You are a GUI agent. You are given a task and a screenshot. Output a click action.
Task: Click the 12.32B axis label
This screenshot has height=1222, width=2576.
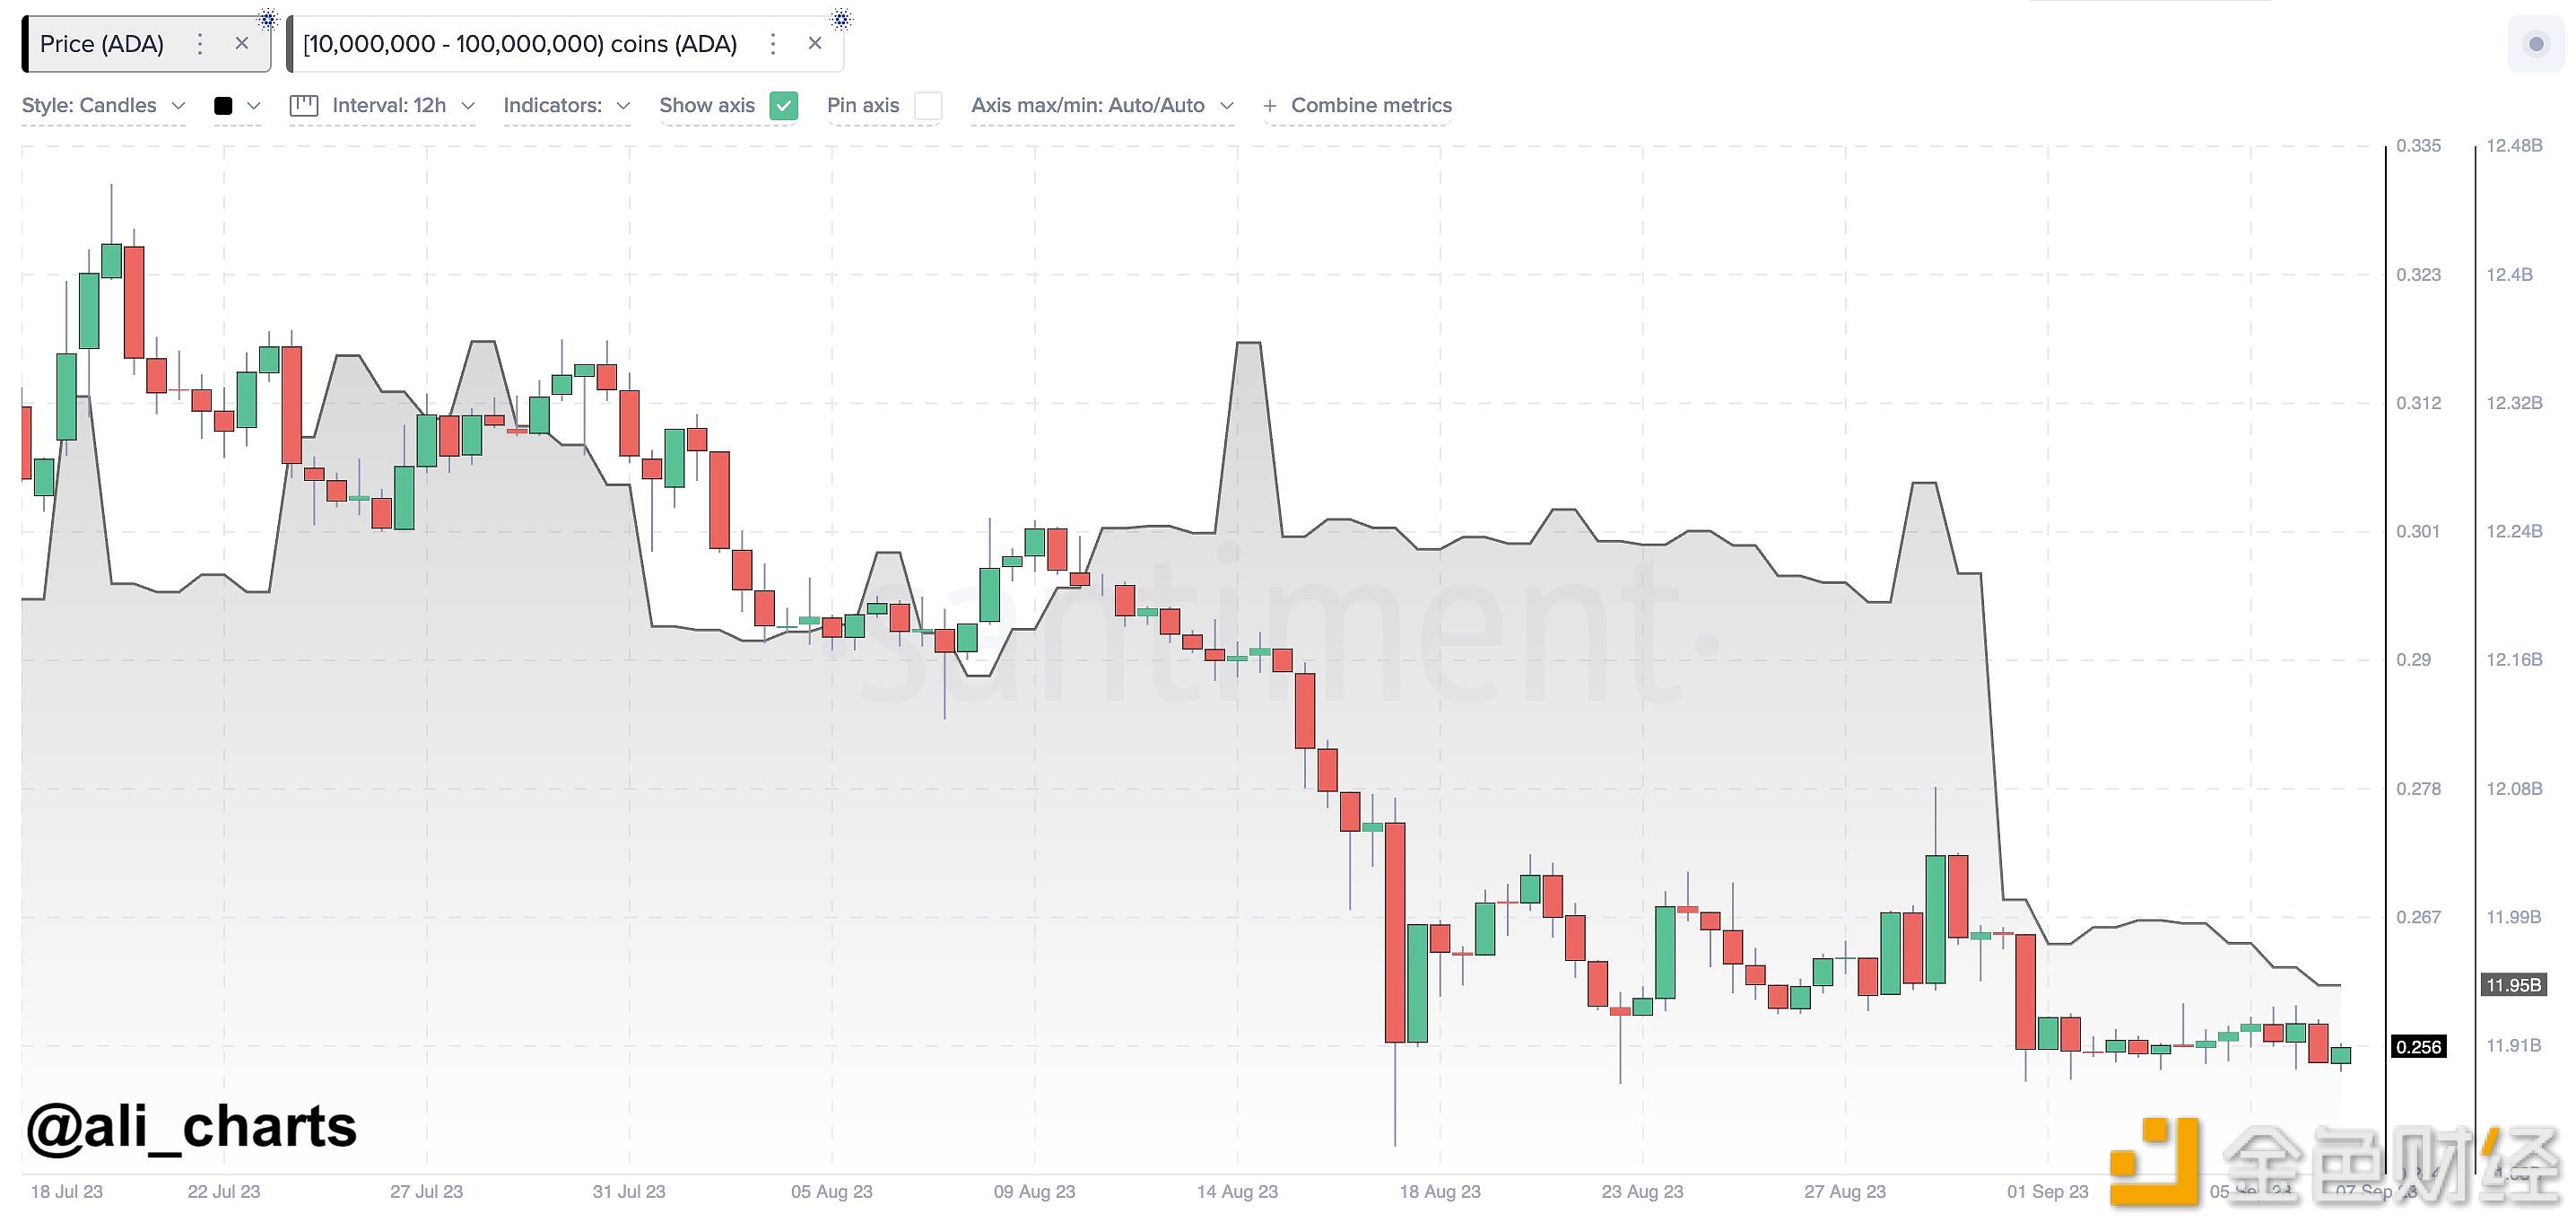point(2514,403)
